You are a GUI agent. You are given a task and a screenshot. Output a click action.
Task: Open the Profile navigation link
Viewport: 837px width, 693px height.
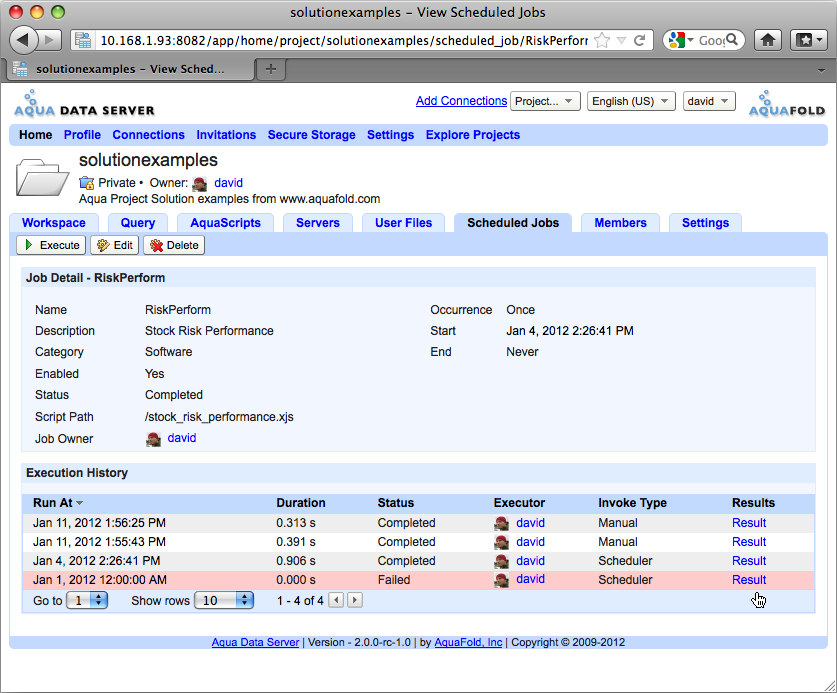(x=82, y=135)
